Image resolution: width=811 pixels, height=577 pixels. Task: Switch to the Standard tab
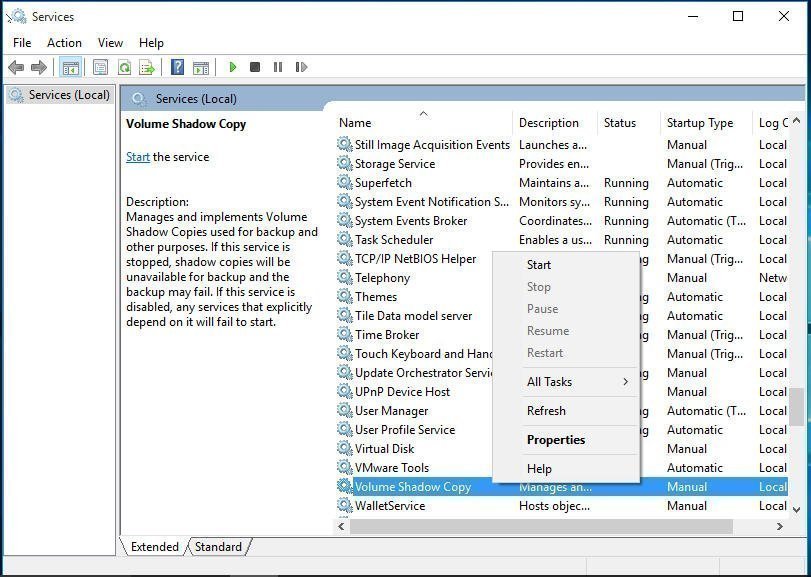click(x=218, y=547)
